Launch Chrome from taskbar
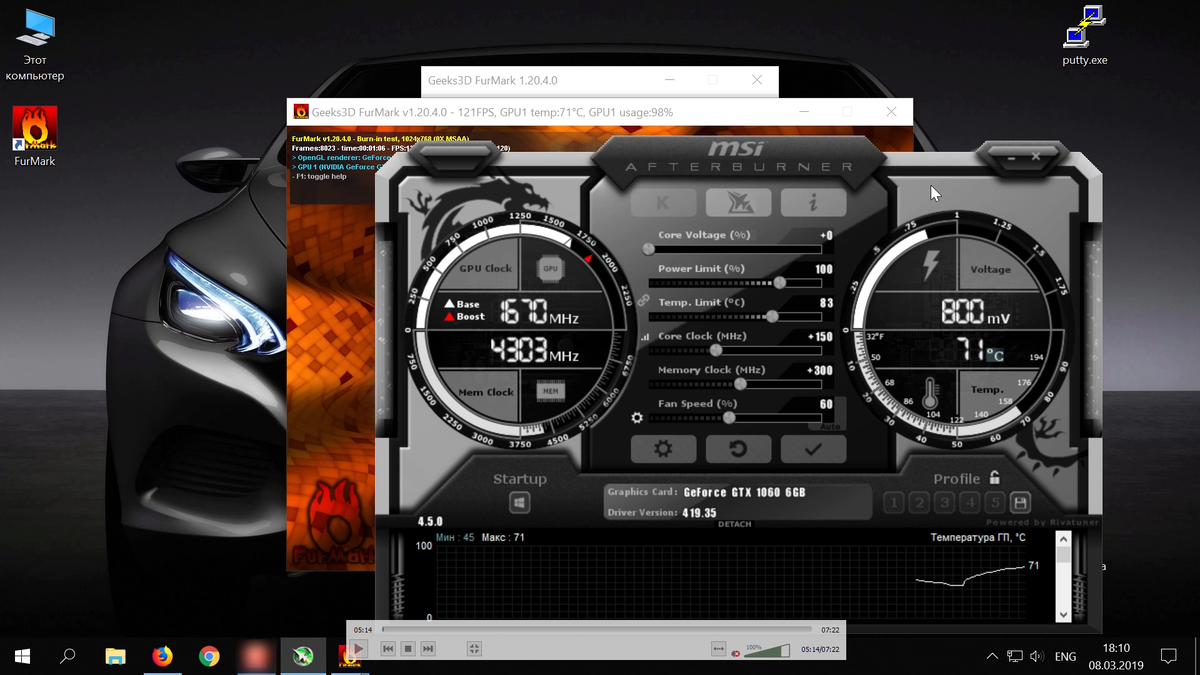The width and height of the screenshot is (1200, 675). 209,656
